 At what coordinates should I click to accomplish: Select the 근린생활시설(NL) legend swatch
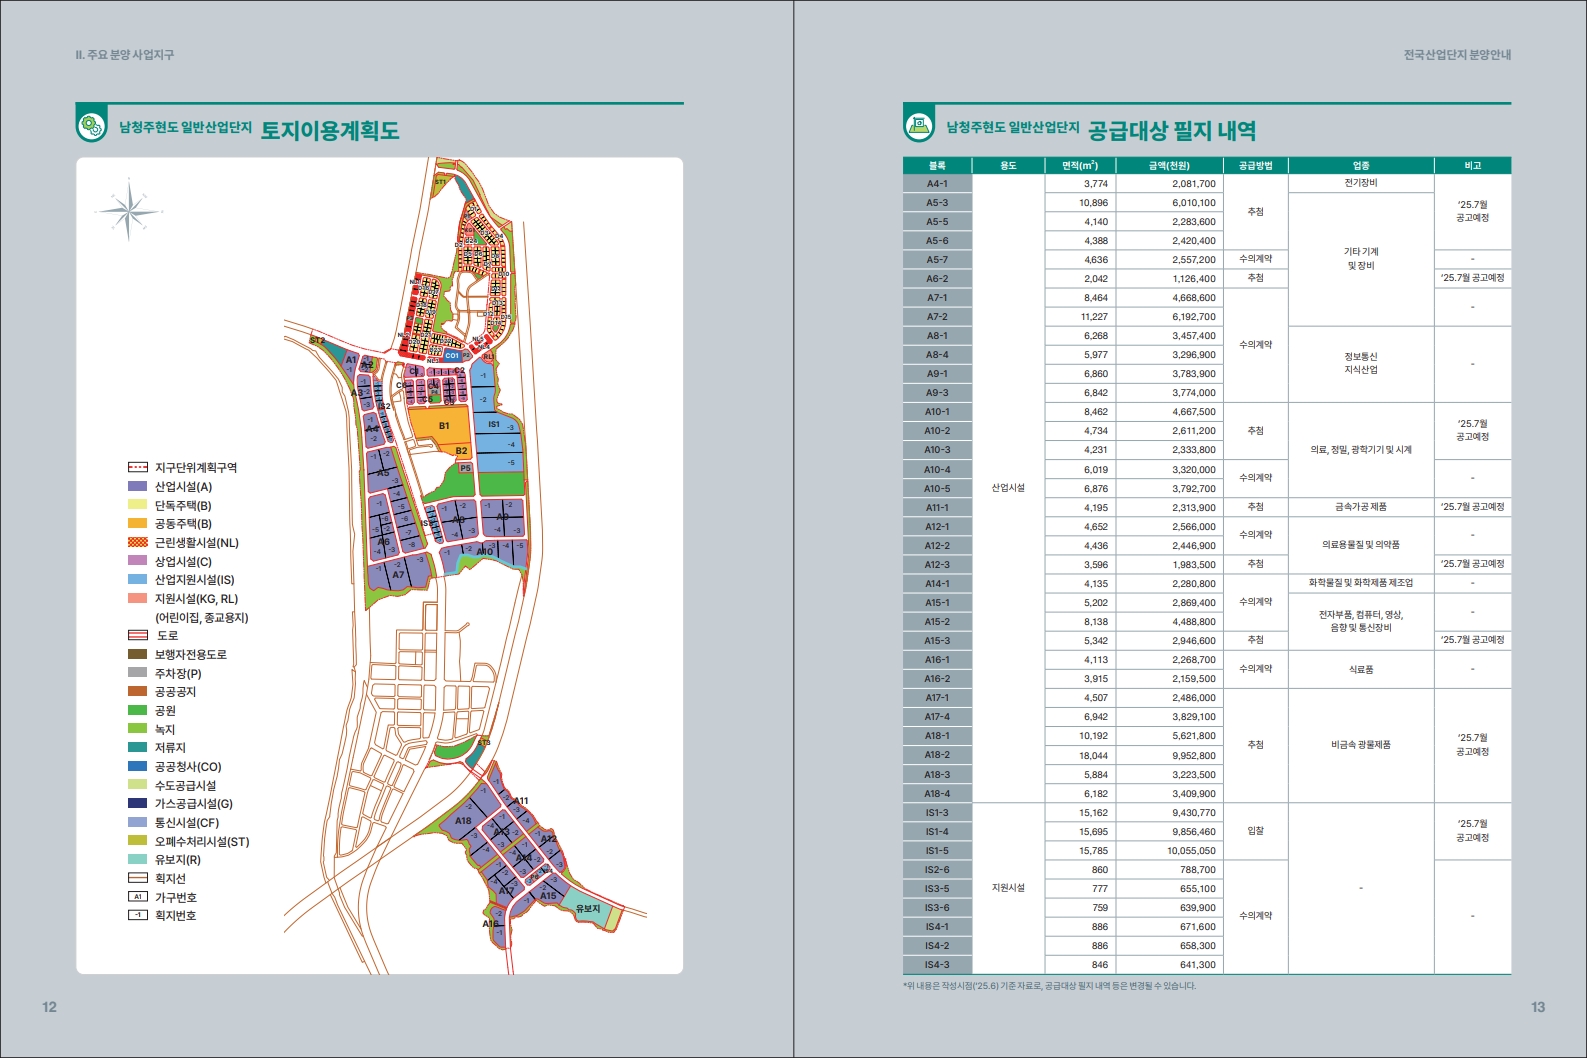coord(138,542)
